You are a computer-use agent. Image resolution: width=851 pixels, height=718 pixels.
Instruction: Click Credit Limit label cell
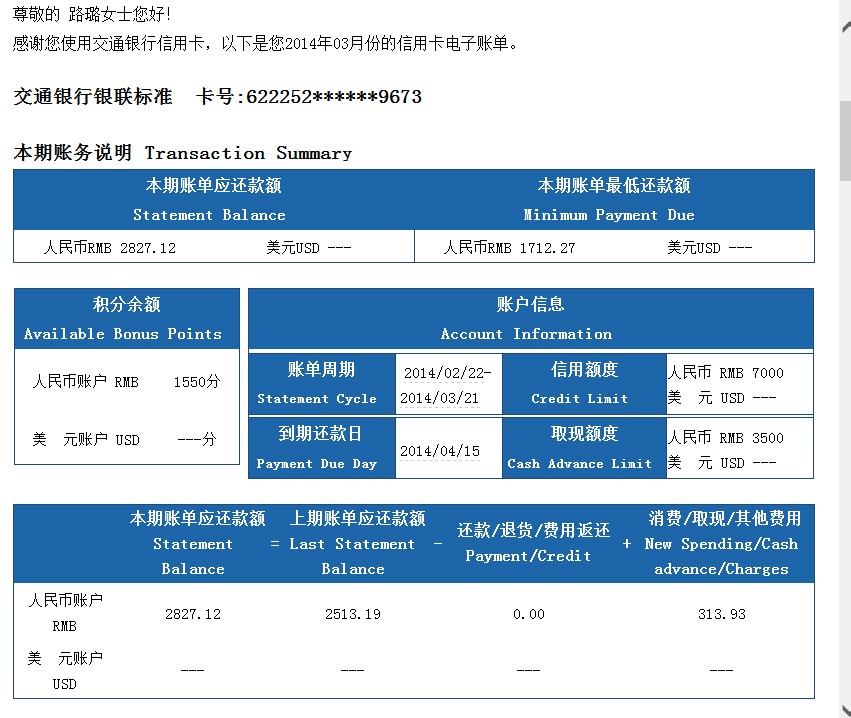coord(584,384)
